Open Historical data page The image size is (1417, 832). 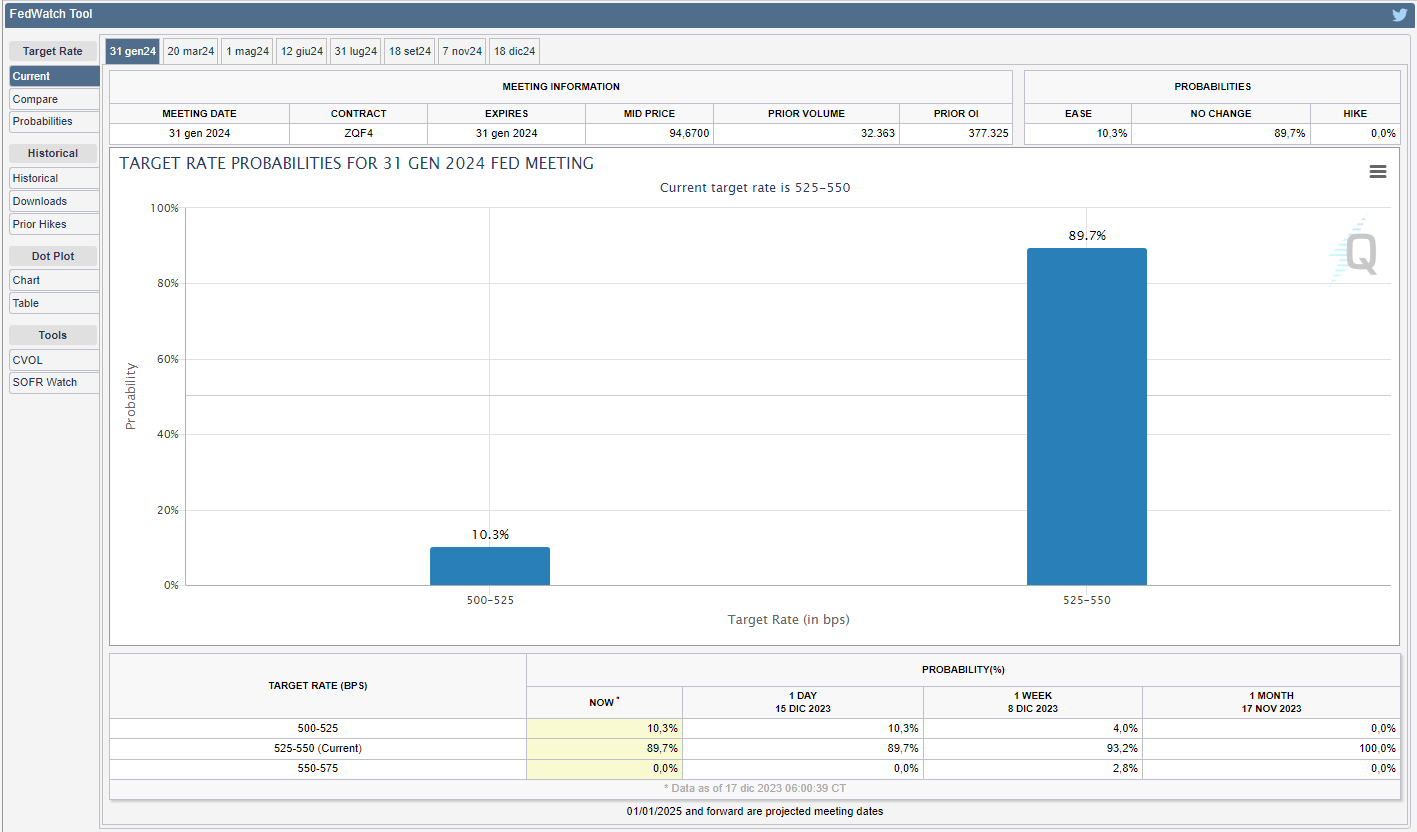pos(54,178)
